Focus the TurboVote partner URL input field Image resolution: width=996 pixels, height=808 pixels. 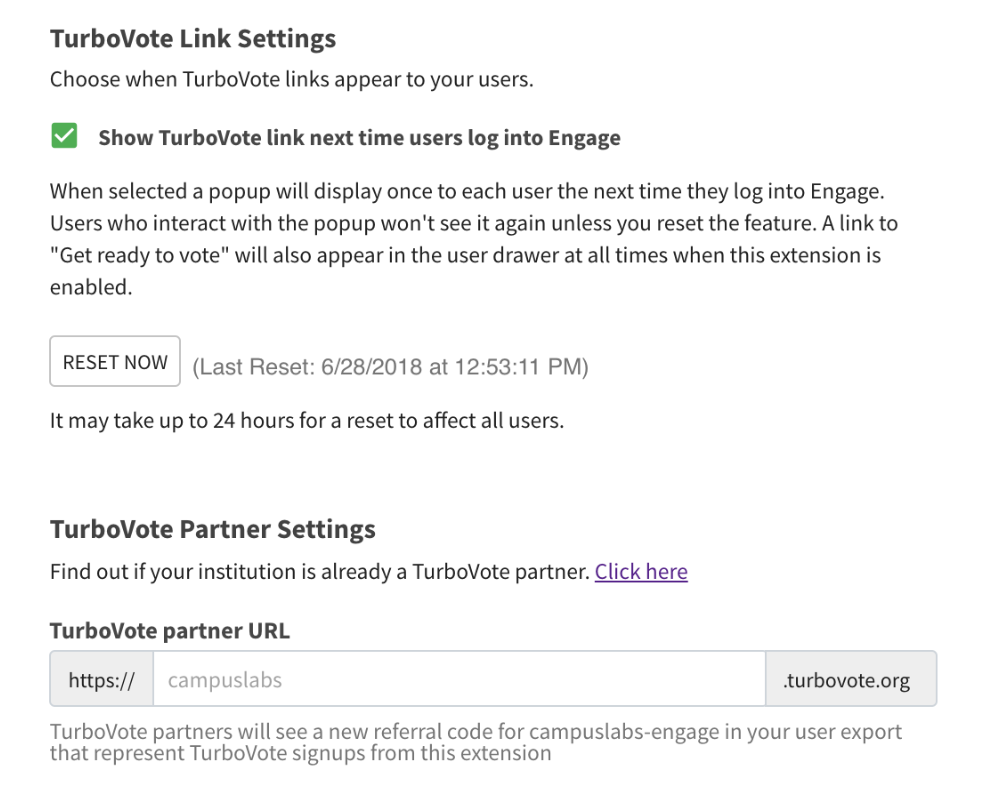click(459, 679)
